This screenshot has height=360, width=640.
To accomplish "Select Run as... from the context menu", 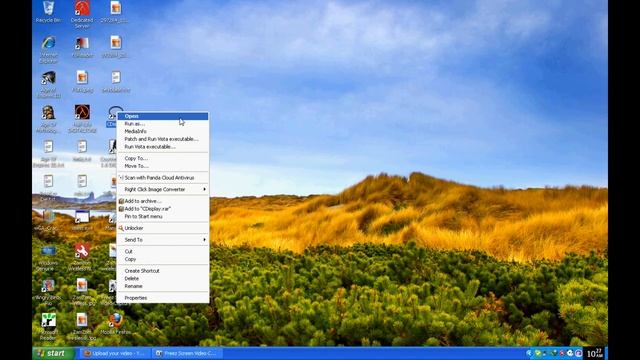I will [163, 124].
